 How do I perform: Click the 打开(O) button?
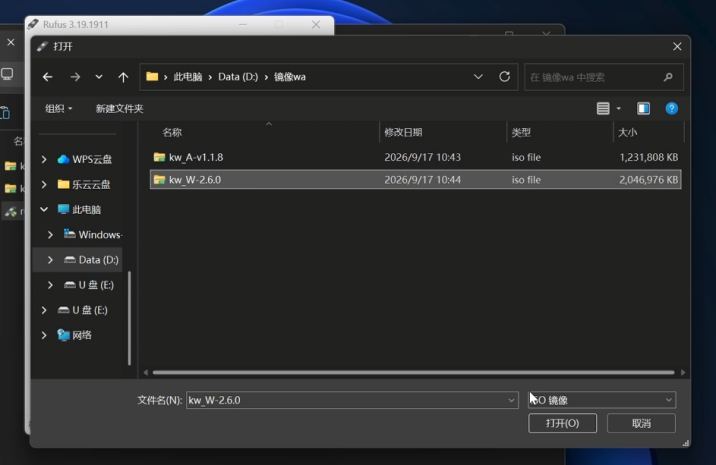562,423
